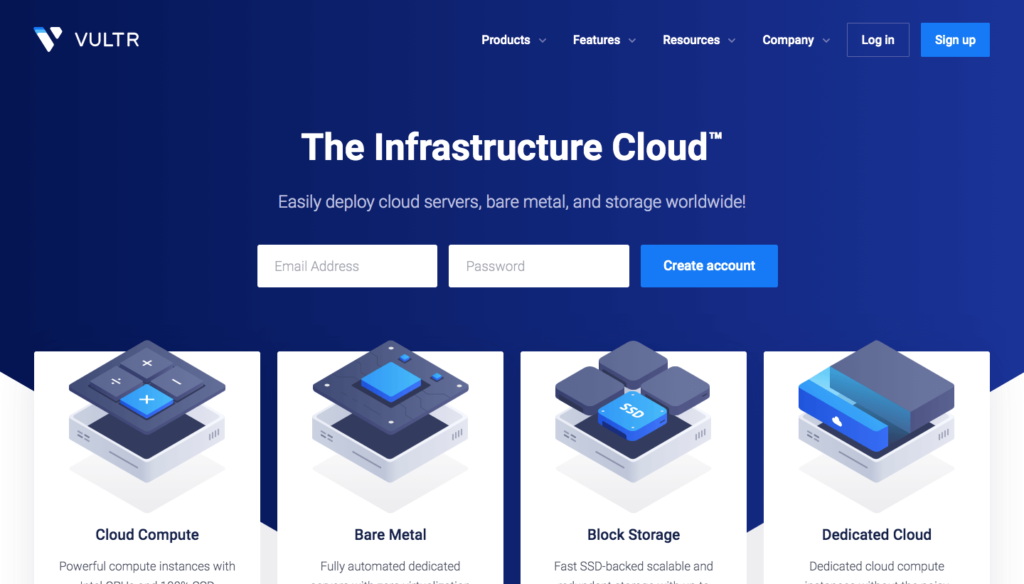
Task: Expand the Features chevron arrow
Action: [632, 41]
